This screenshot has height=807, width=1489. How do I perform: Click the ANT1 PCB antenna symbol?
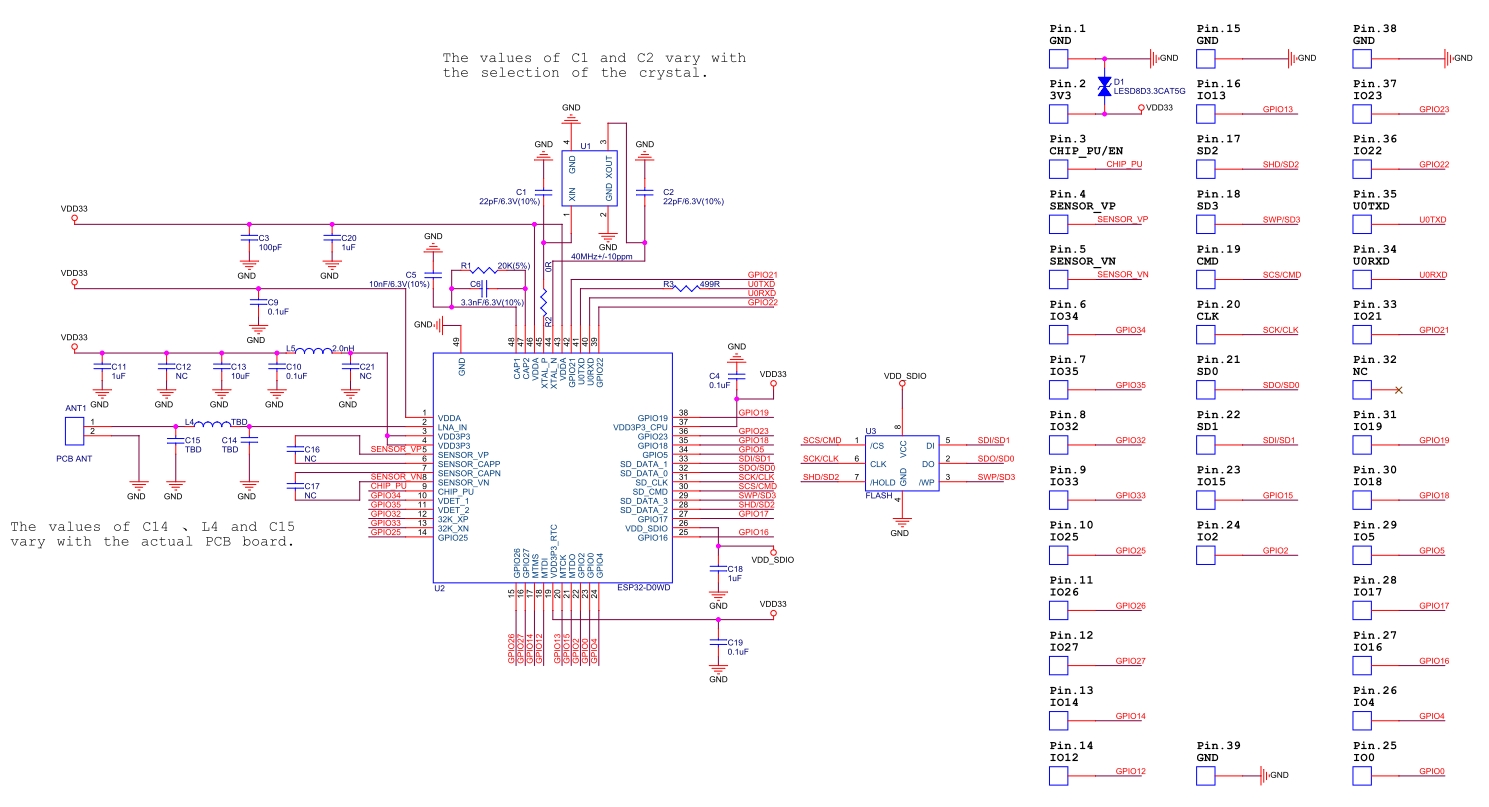(73, 430)
